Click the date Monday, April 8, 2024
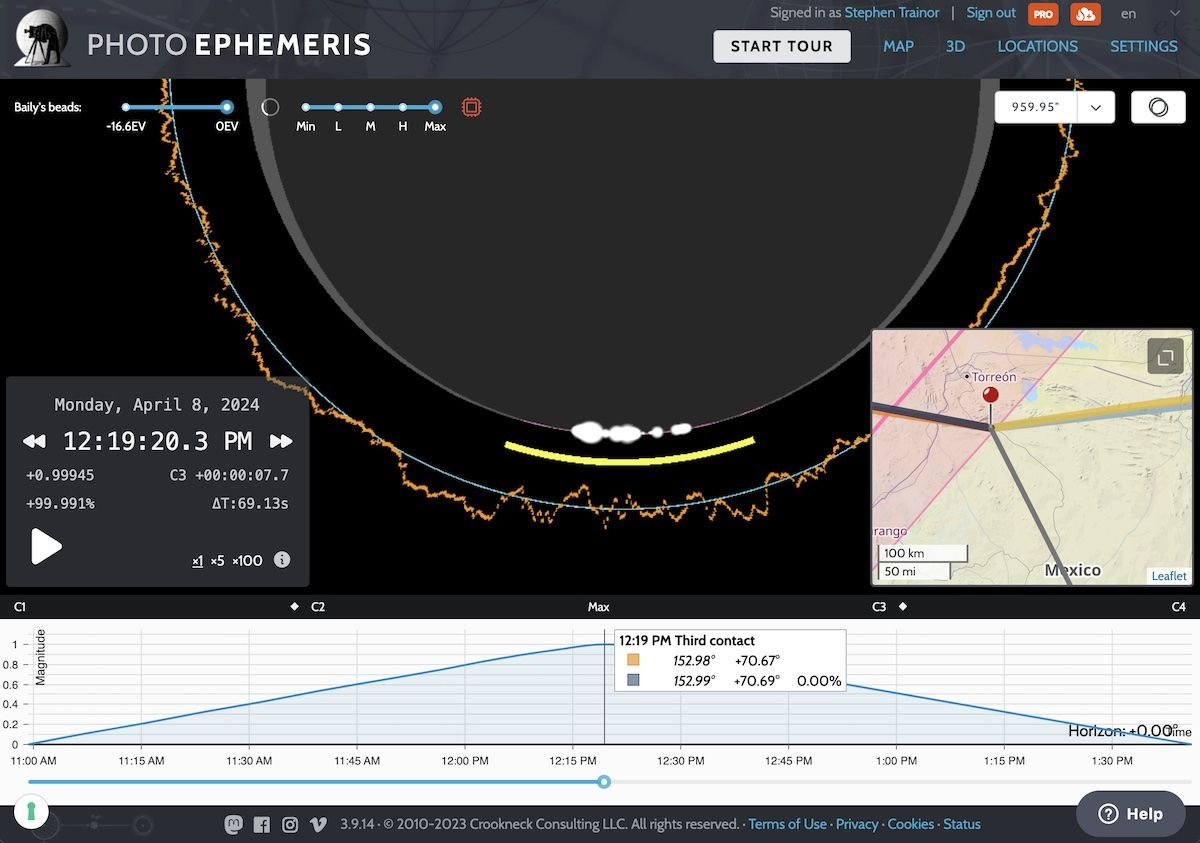1200x843 pixels. pyautogui.click(x=157, y=405)
